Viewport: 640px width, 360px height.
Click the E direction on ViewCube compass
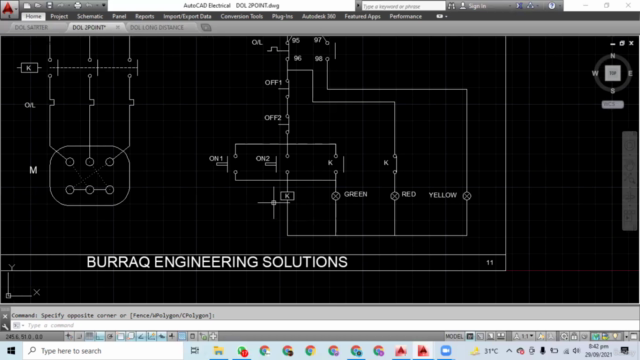point(630,73)
